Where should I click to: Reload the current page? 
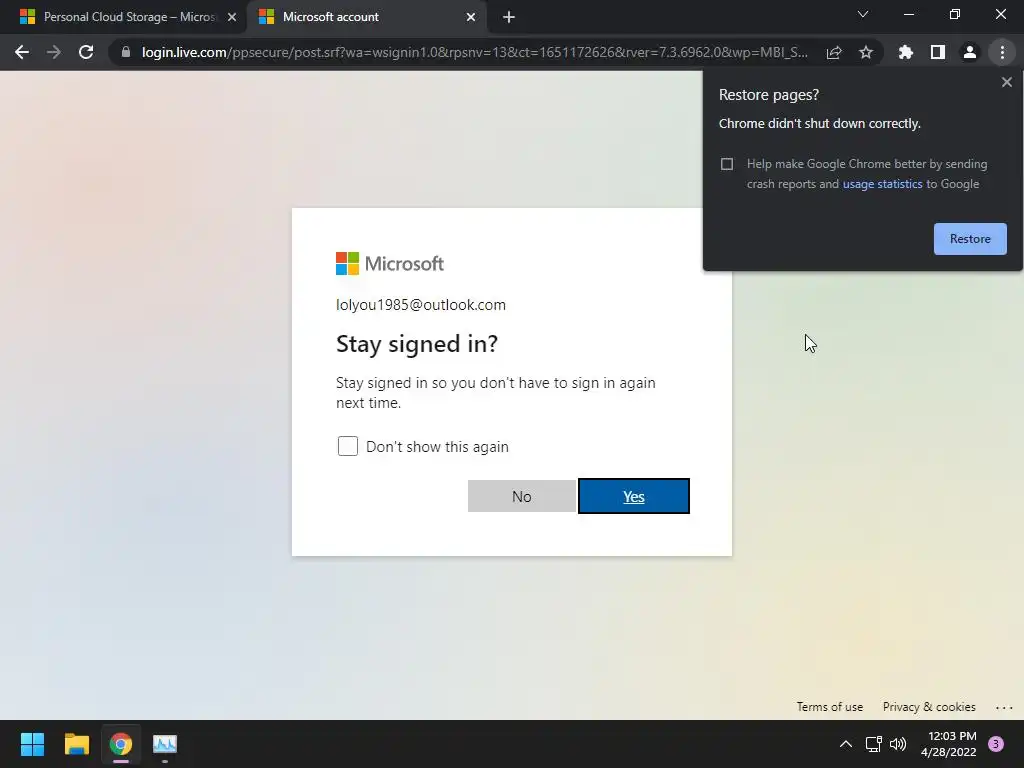(86, 52)
